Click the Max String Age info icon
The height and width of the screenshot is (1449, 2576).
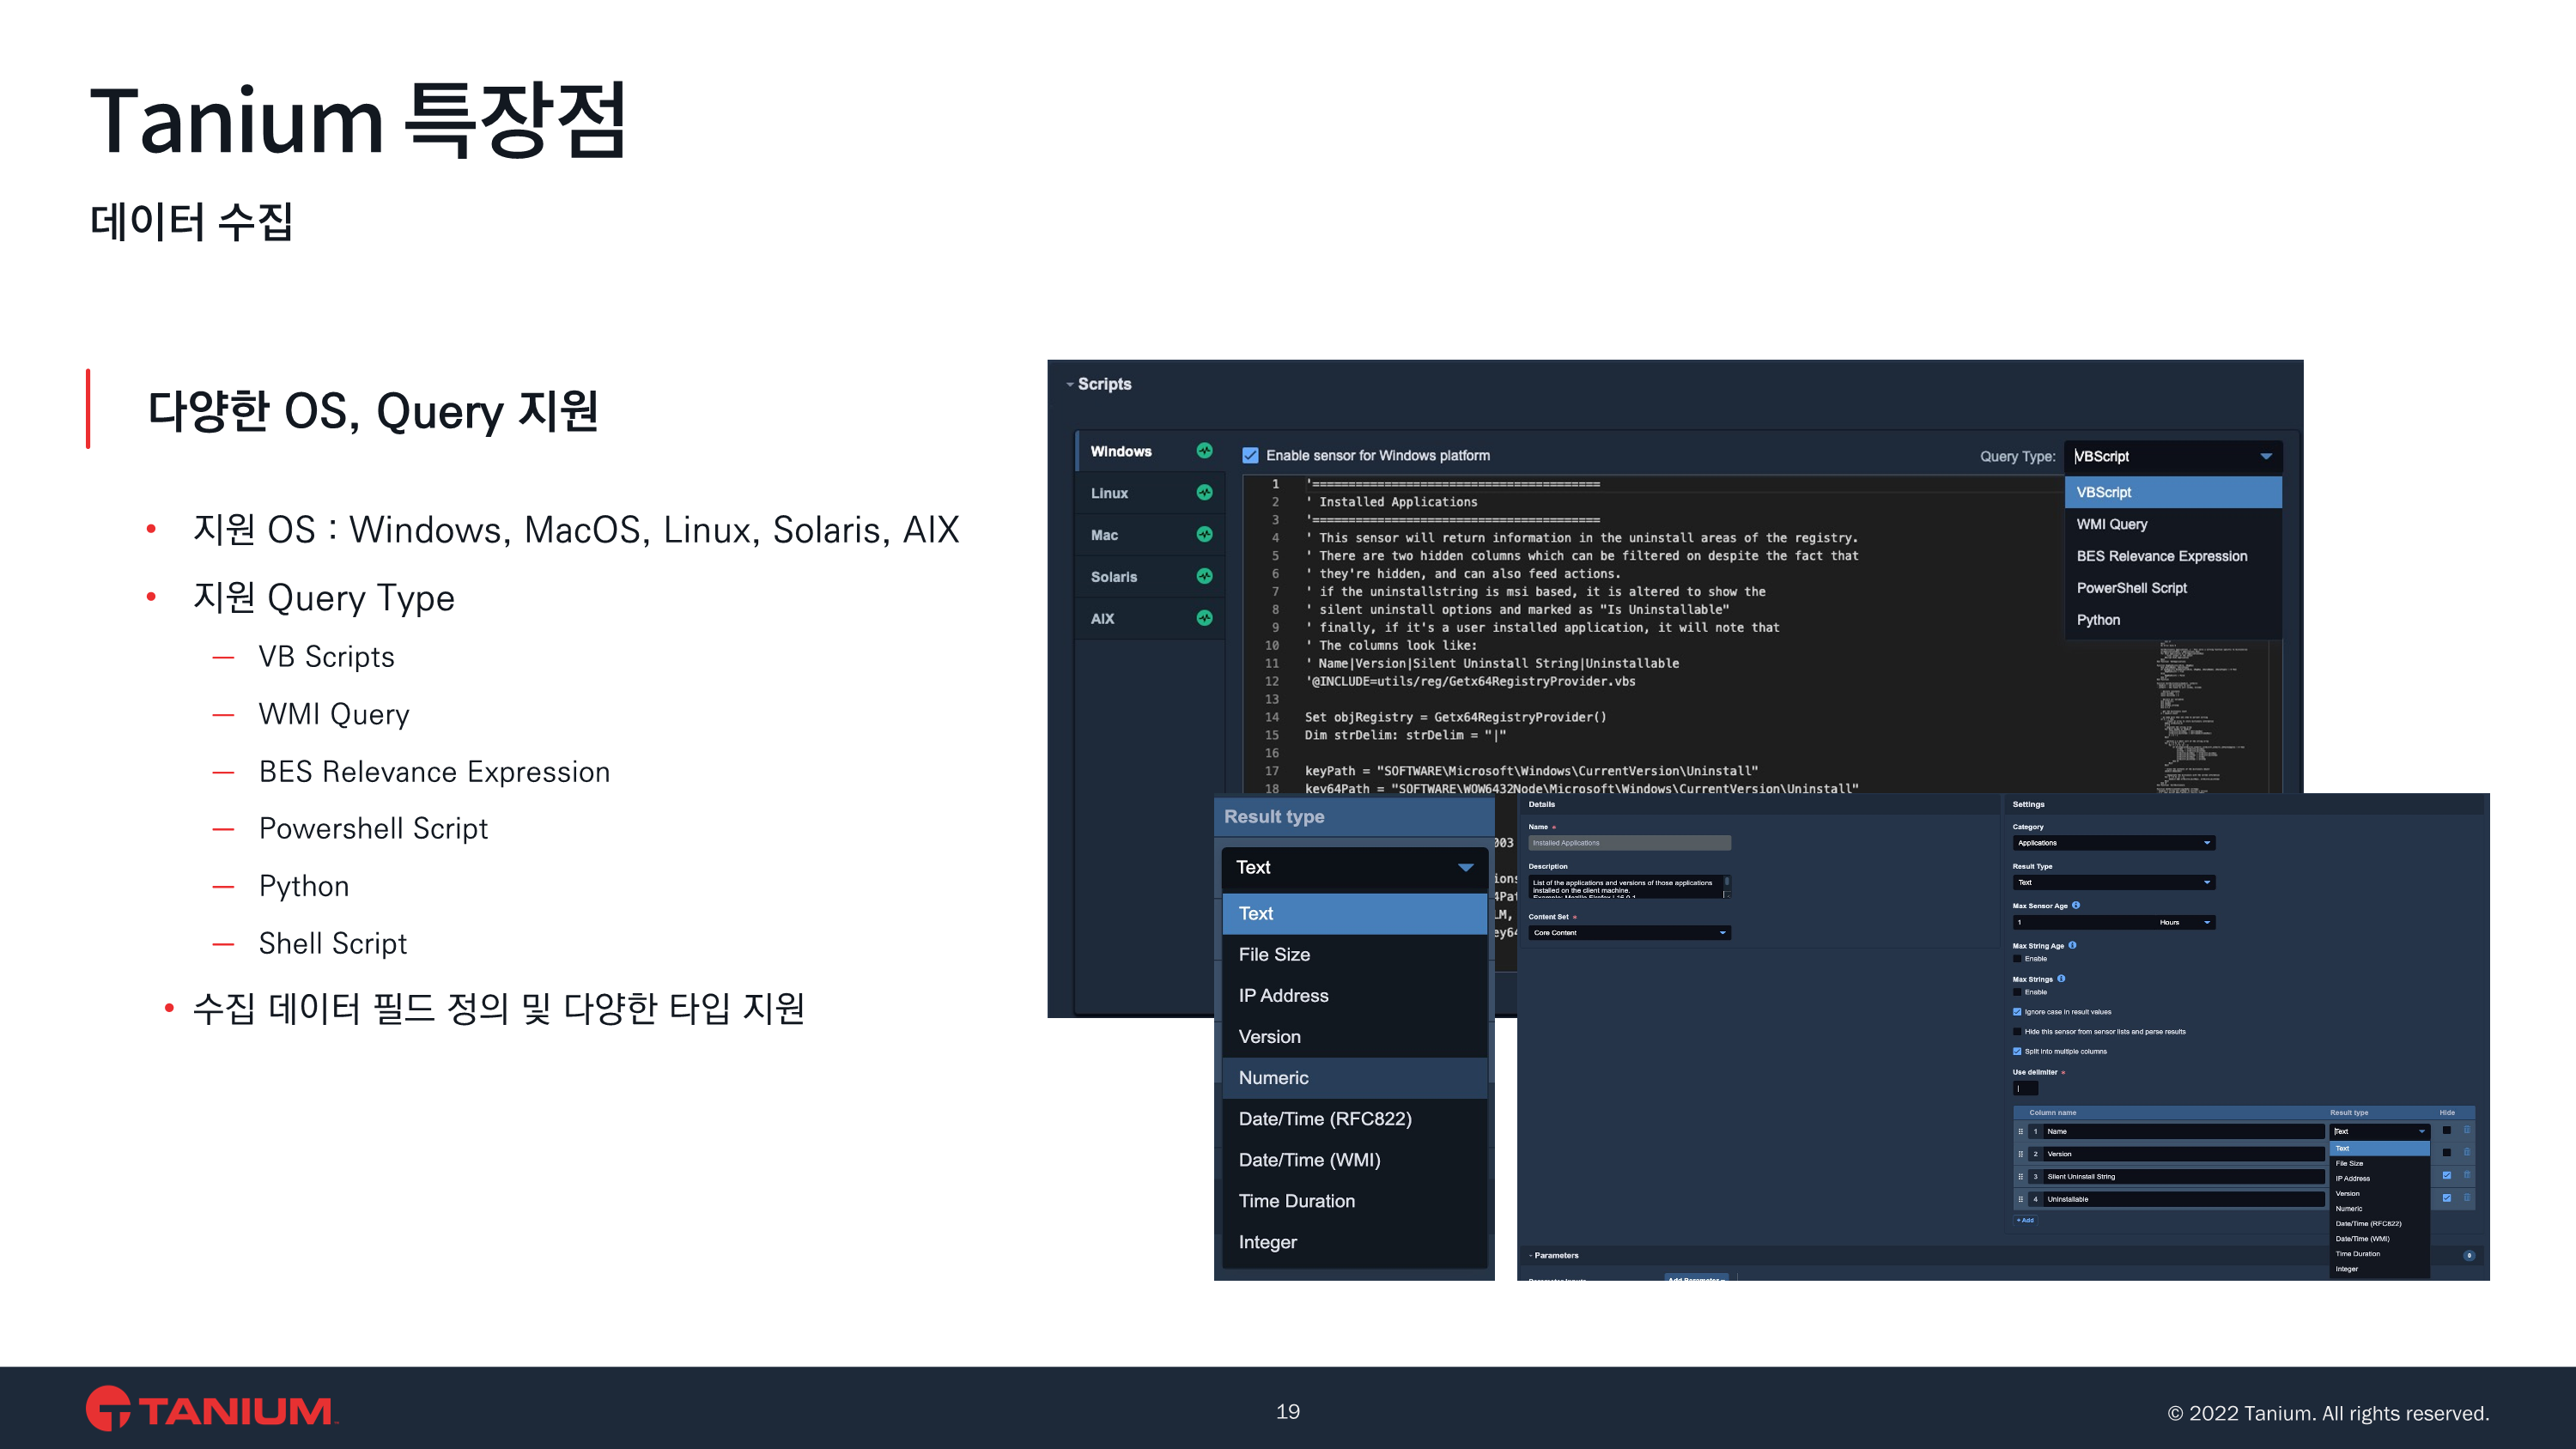[2072, 945]
